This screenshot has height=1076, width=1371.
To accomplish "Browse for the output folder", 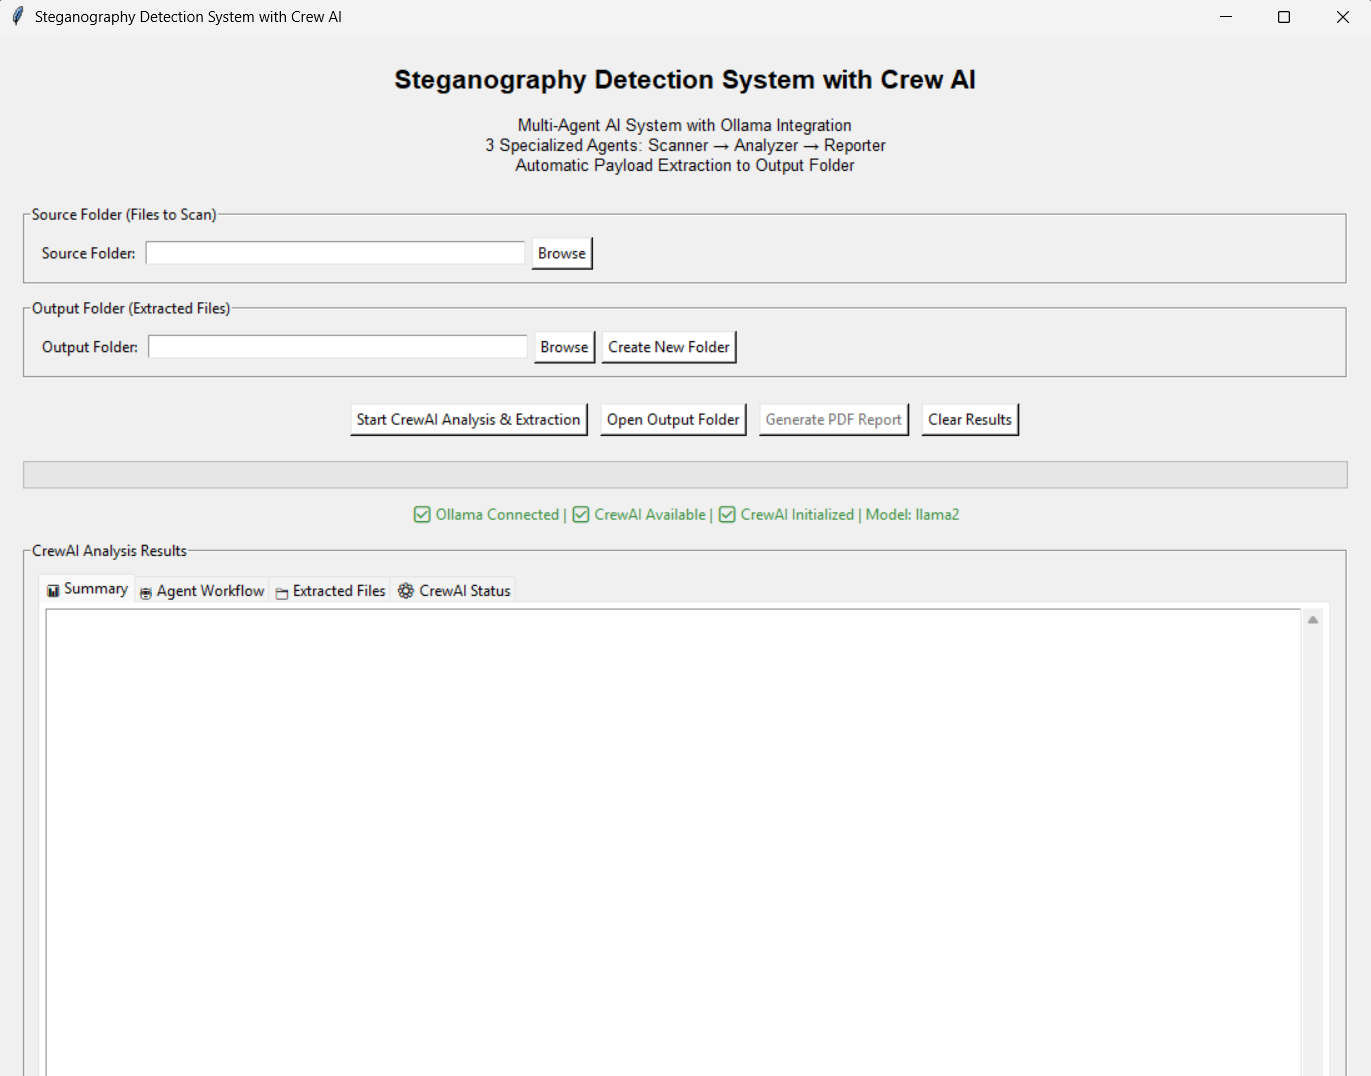I will [x=564, y=347].
